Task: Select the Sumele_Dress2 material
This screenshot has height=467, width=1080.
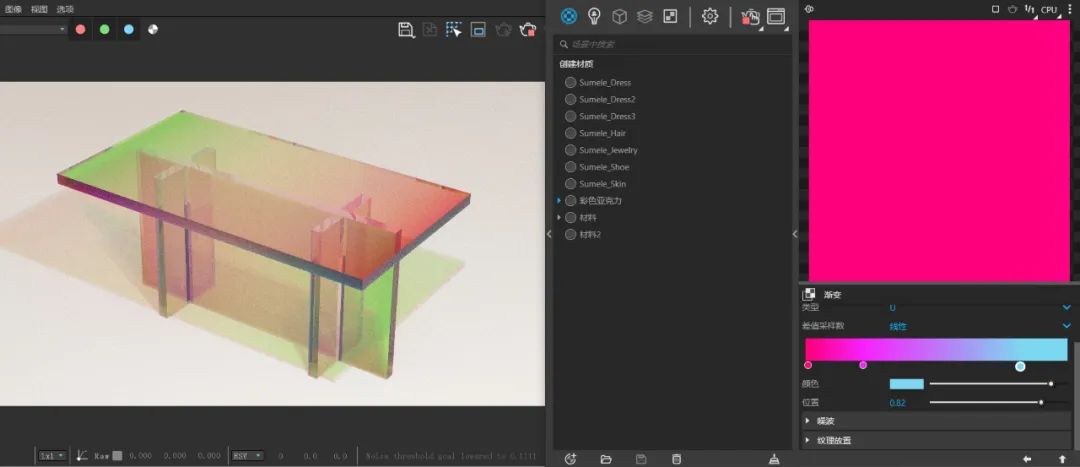Action: [x=607, y=100]
